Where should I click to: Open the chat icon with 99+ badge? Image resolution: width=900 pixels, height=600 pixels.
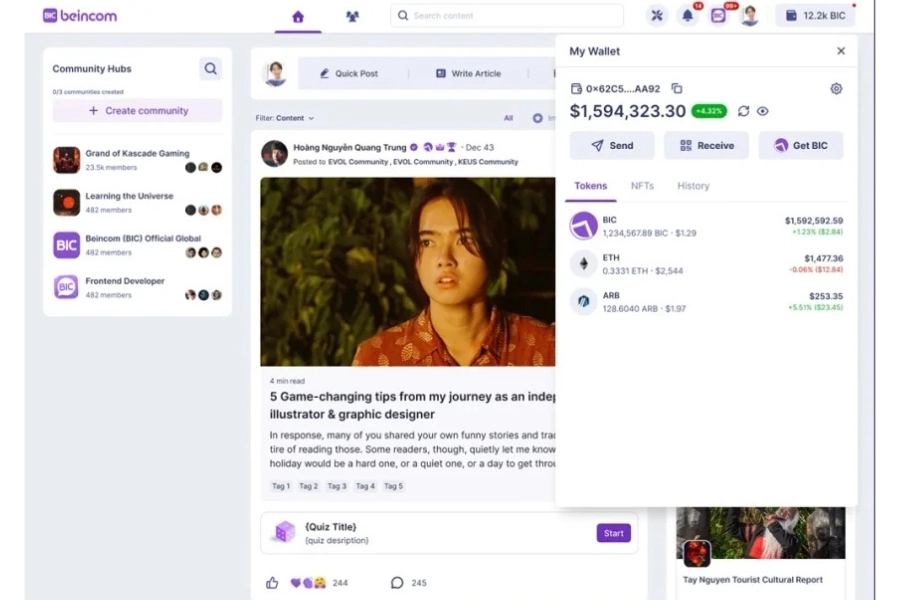click(x=718, y=16)
